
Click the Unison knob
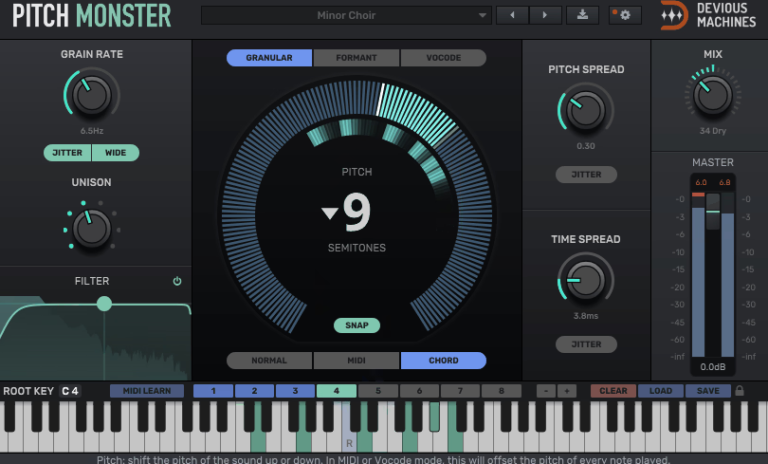(92, 228)
